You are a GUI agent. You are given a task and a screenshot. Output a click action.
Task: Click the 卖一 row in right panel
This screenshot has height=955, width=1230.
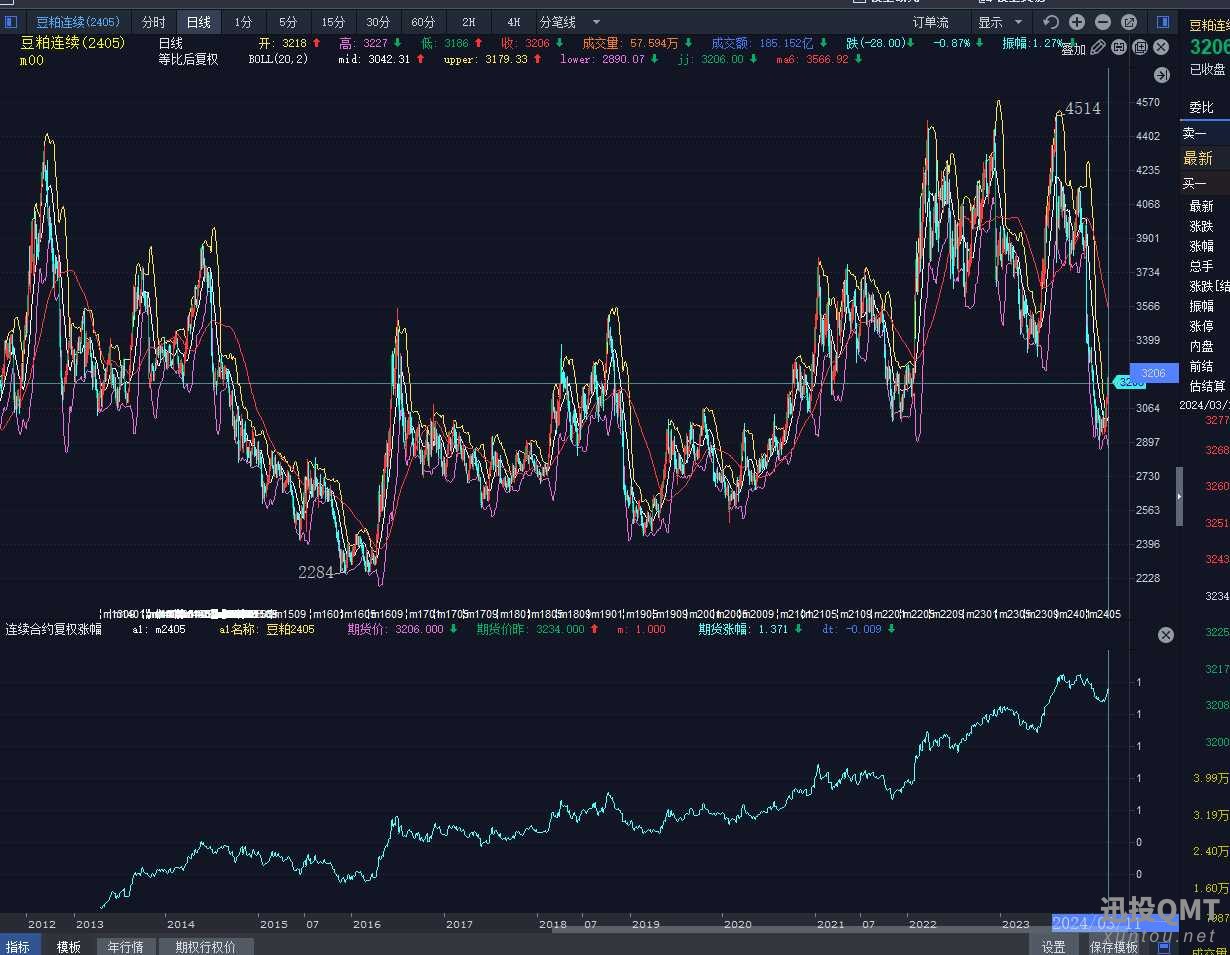pos(1205,133)
